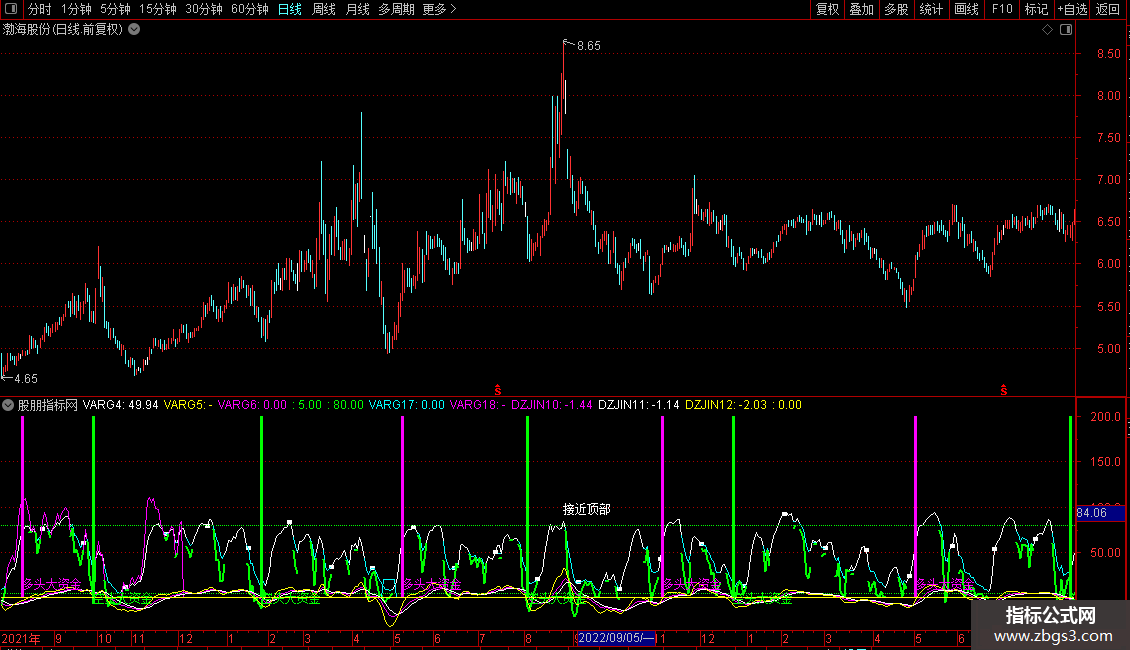Expand the 股朋指标网 indicator panel dropdown
1130x650 pixels.
click(9, 405)
